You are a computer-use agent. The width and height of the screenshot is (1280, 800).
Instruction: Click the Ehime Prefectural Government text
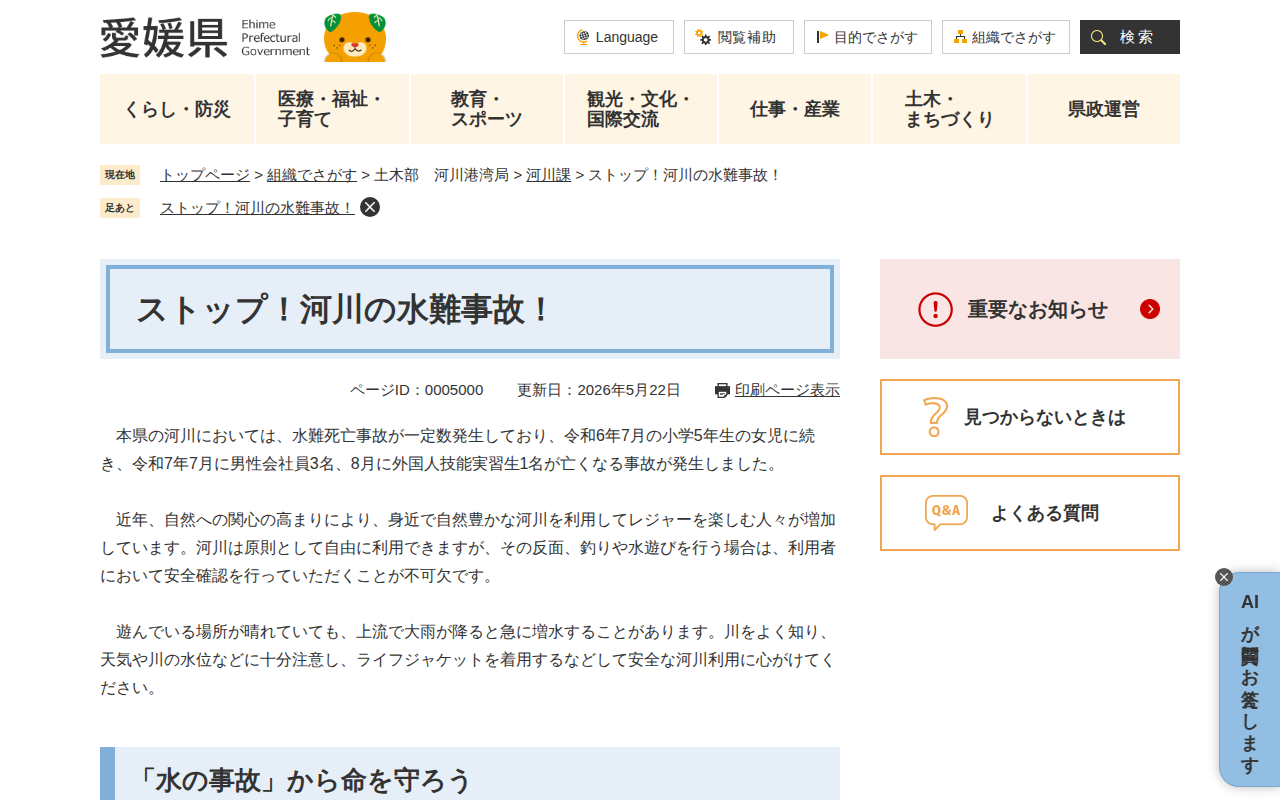pyautogui.click(x=276, y=38)
